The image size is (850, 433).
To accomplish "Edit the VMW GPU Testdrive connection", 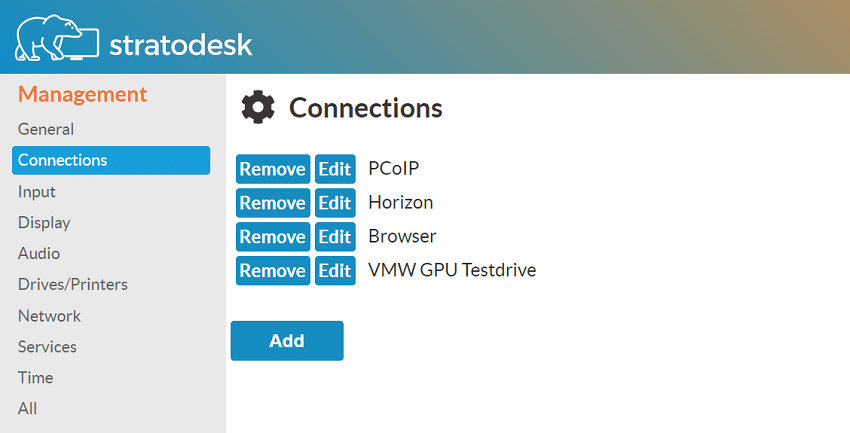I will point(335,270).
